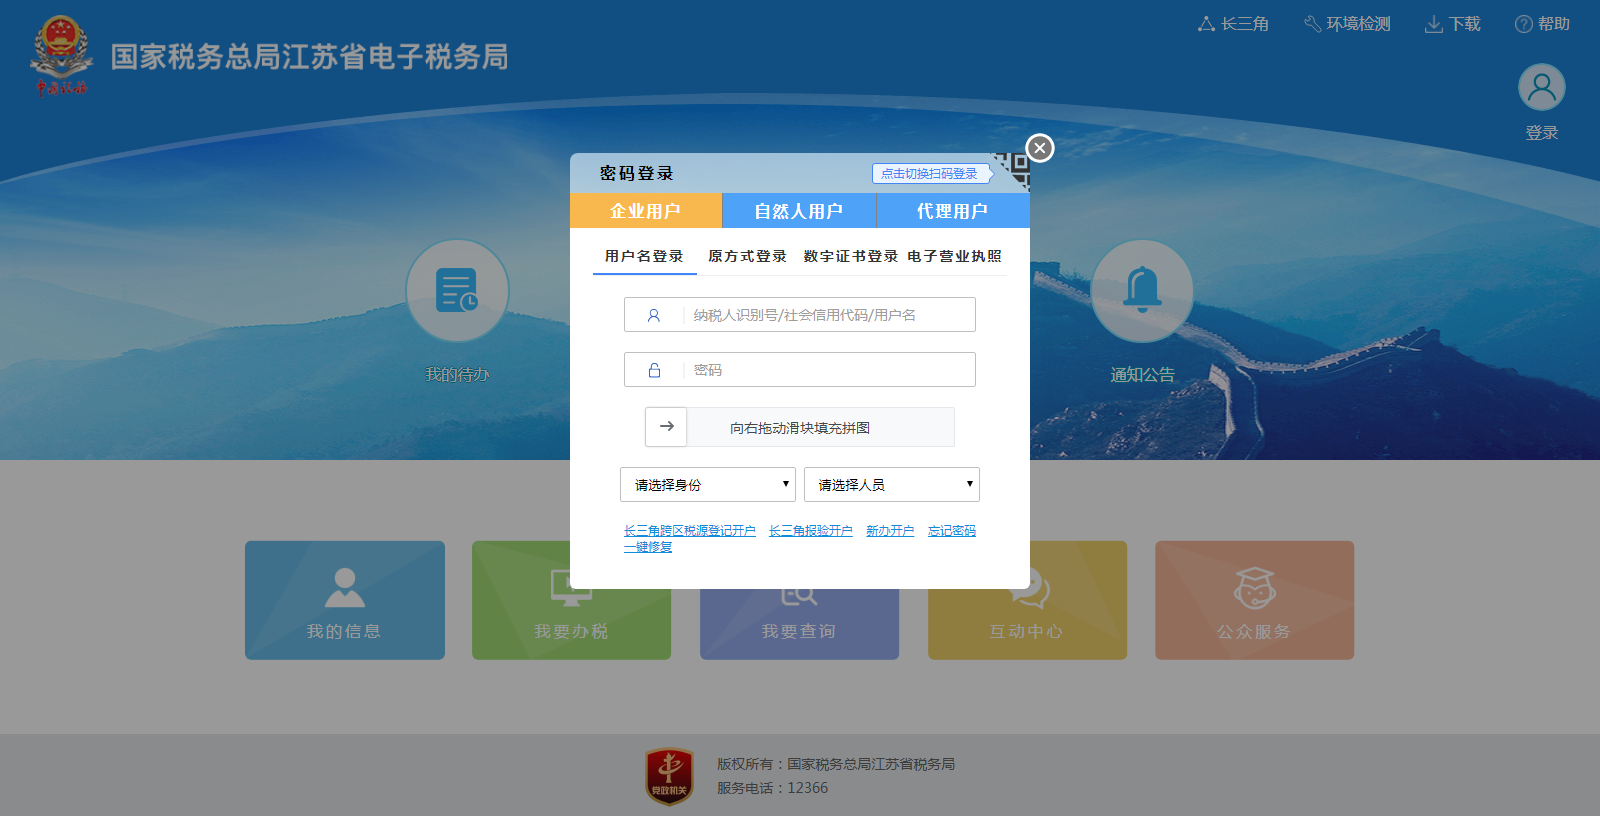This screenshot has height=816, width=1600.
Task: Click the 长三角 link in the top bar
Action: 1233,24
